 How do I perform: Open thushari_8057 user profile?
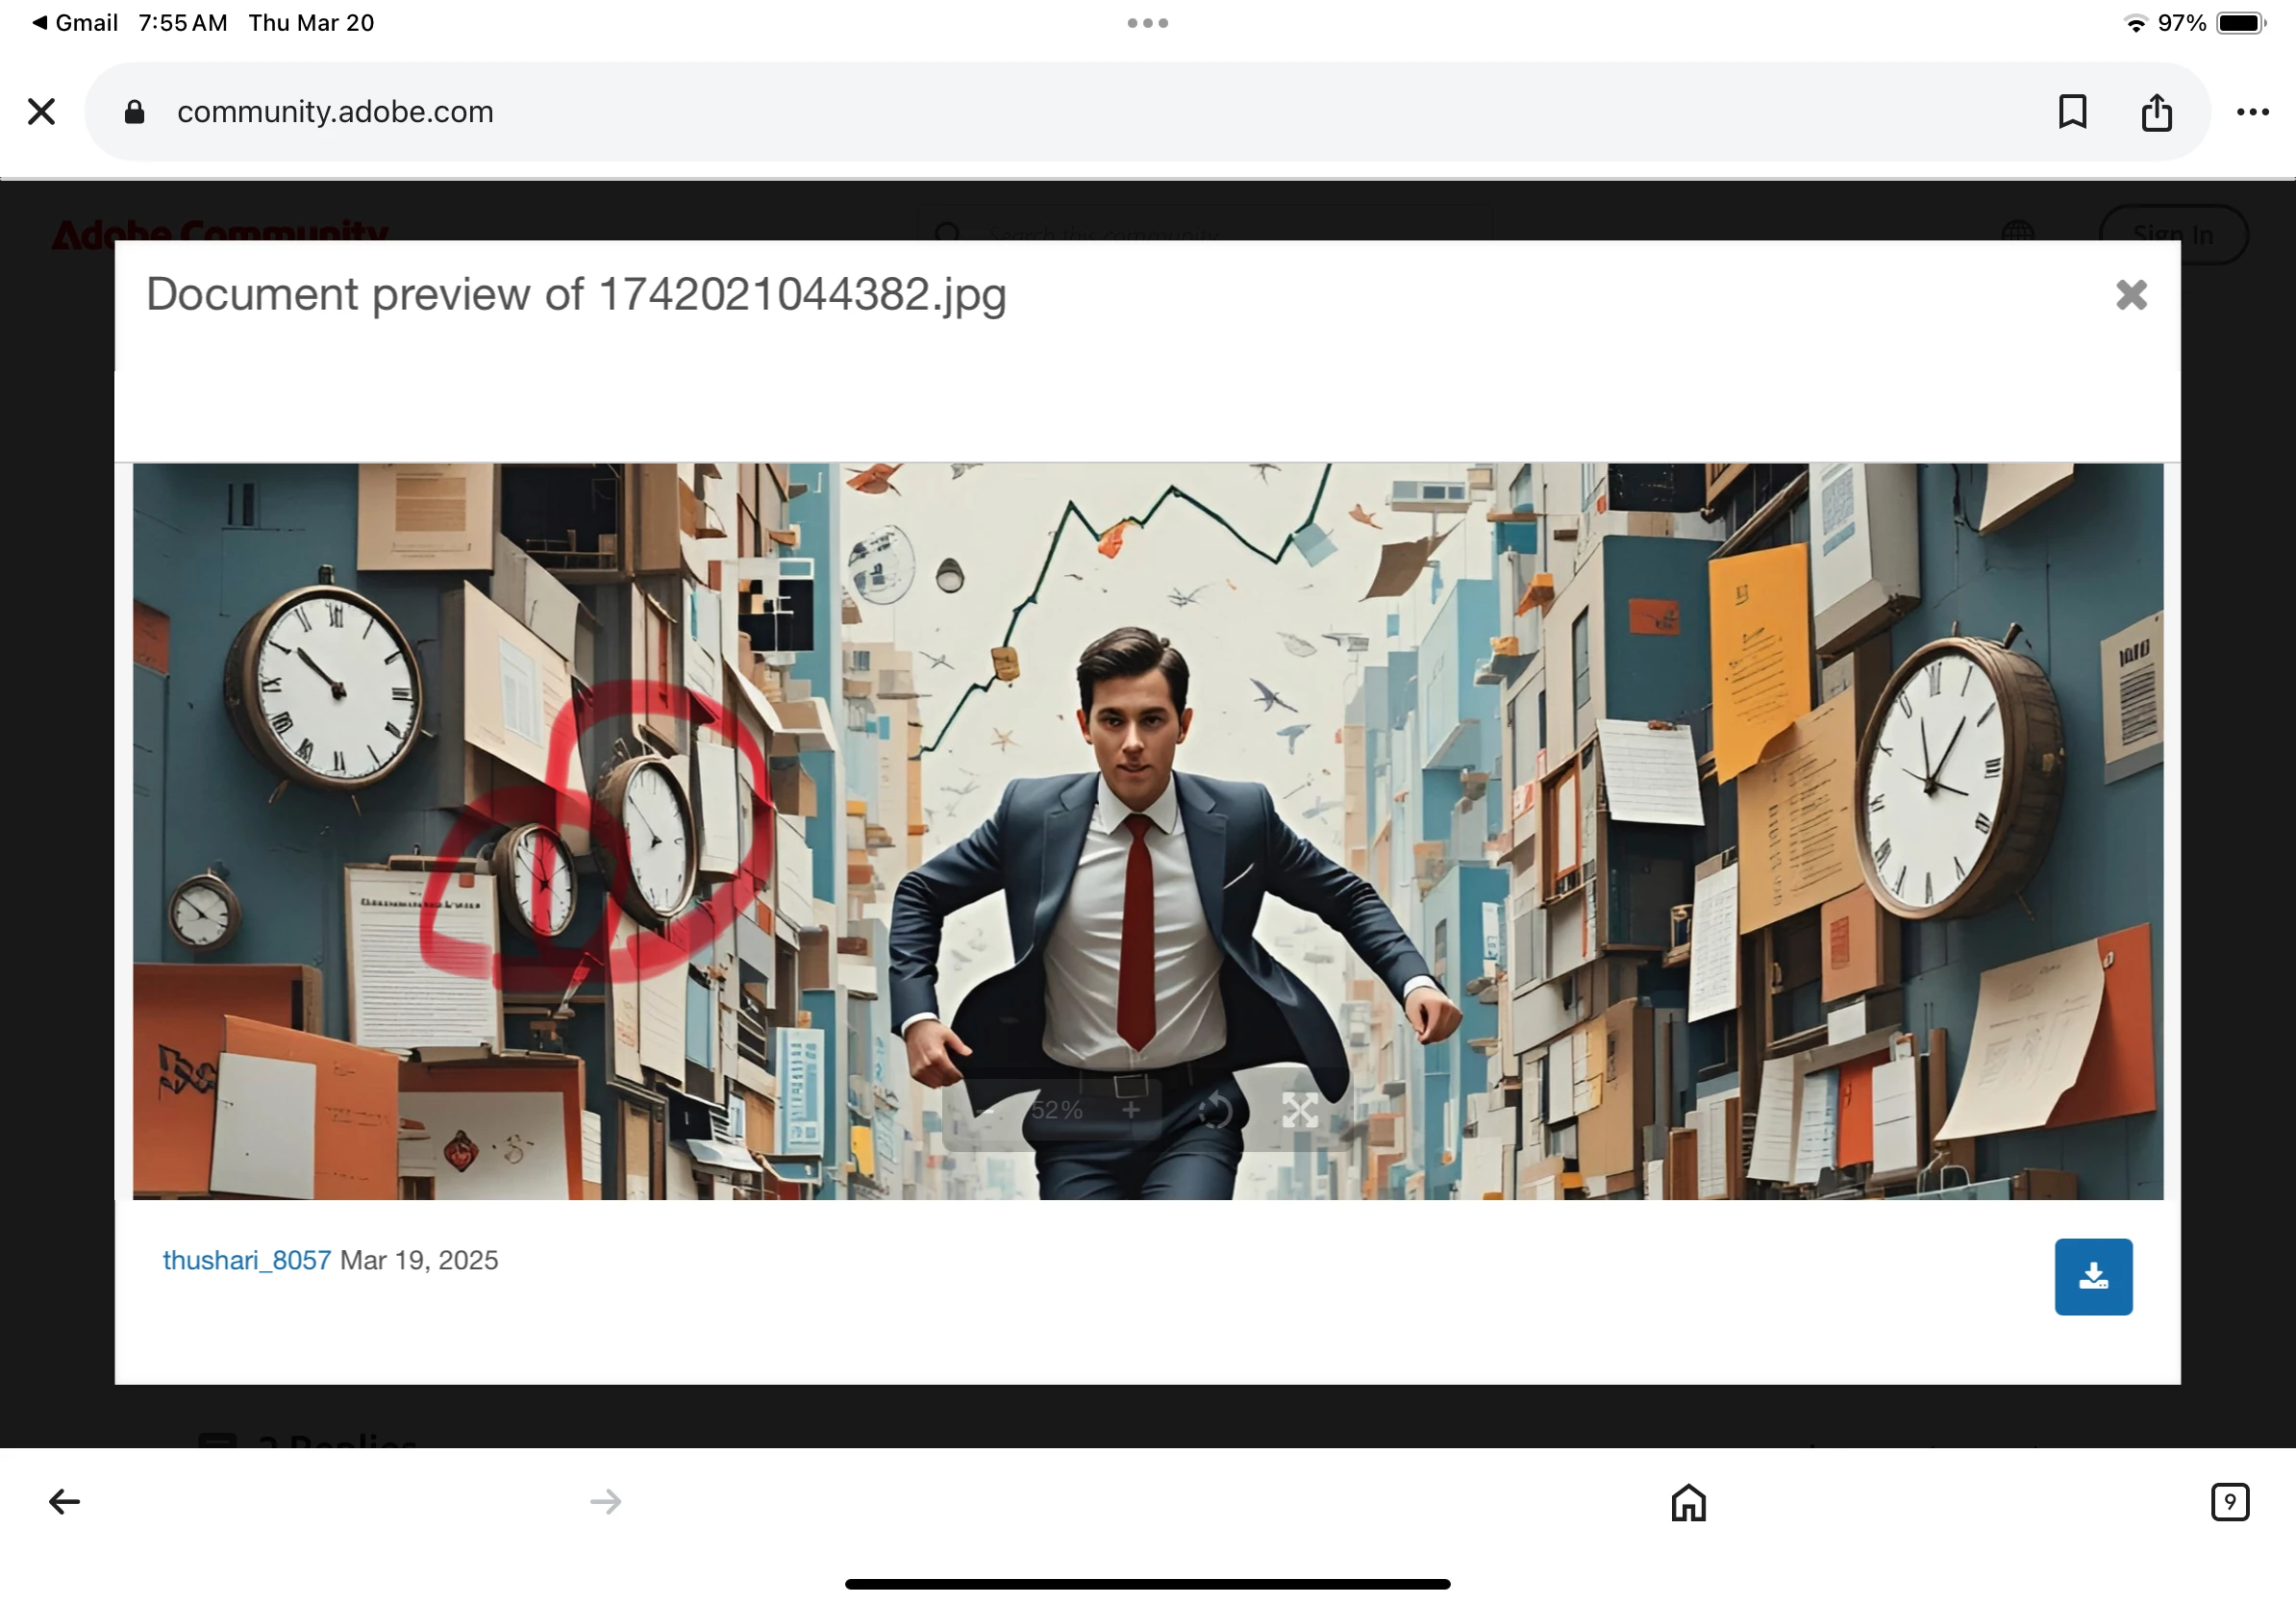[246, 1260]
